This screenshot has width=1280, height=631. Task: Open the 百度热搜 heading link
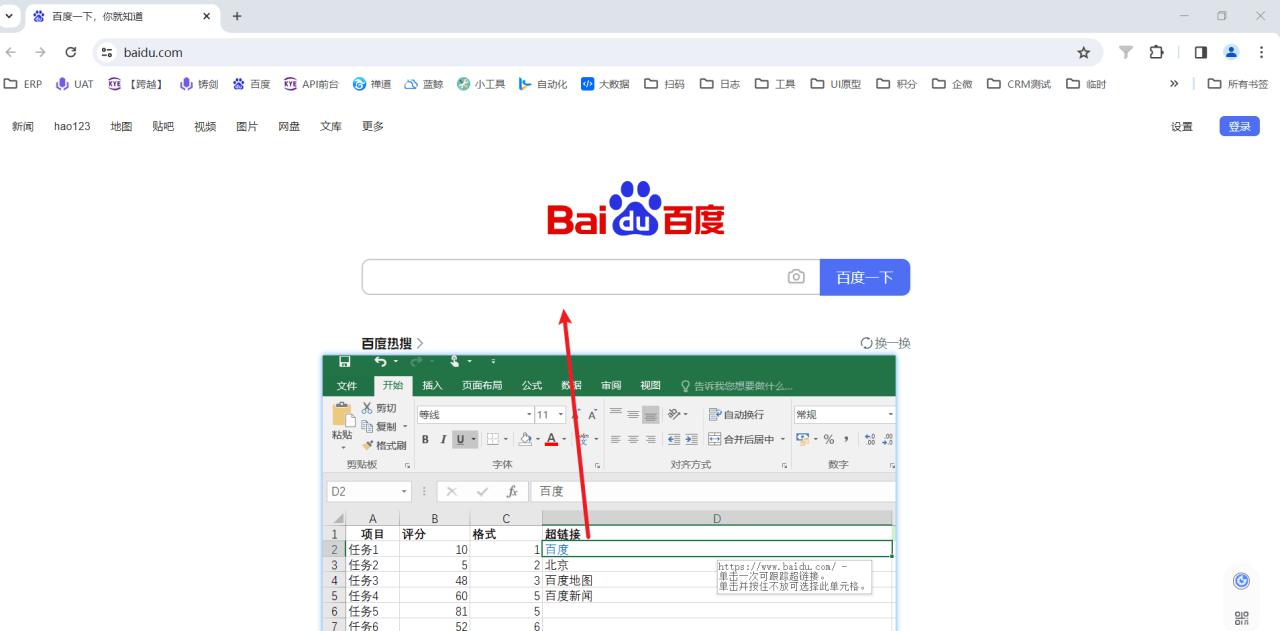392,343
